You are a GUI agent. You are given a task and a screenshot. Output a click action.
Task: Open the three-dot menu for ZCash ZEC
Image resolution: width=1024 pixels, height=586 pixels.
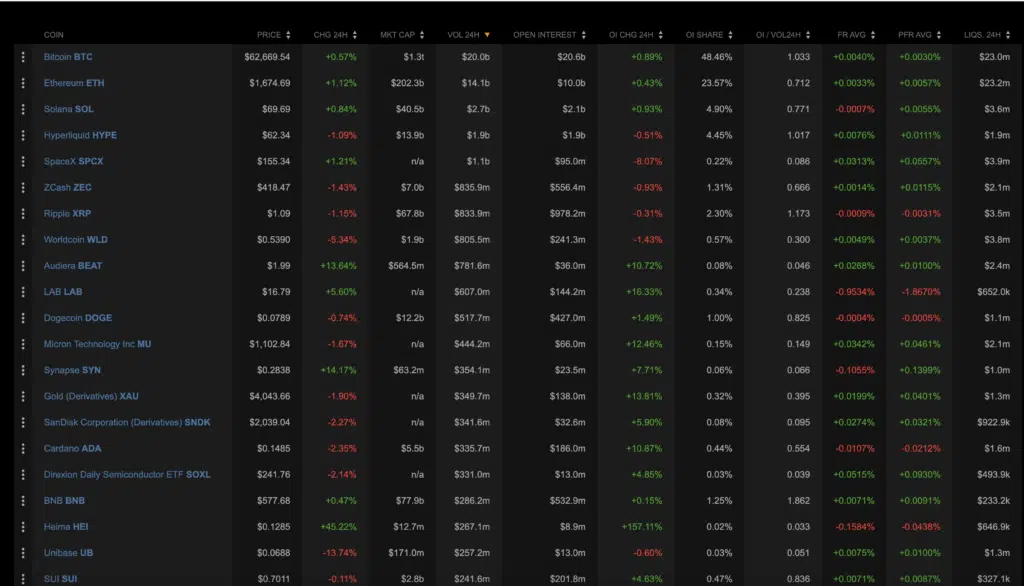point(23,187)
